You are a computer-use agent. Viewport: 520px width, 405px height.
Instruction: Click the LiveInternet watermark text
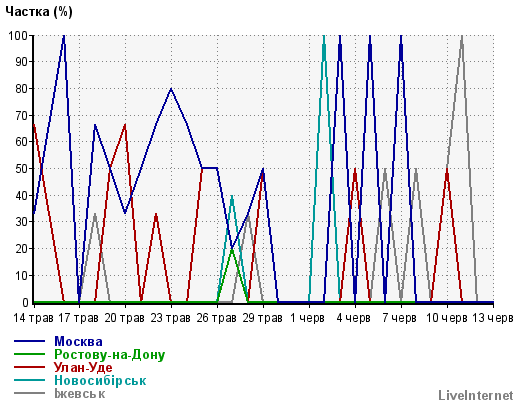point(476,395)
